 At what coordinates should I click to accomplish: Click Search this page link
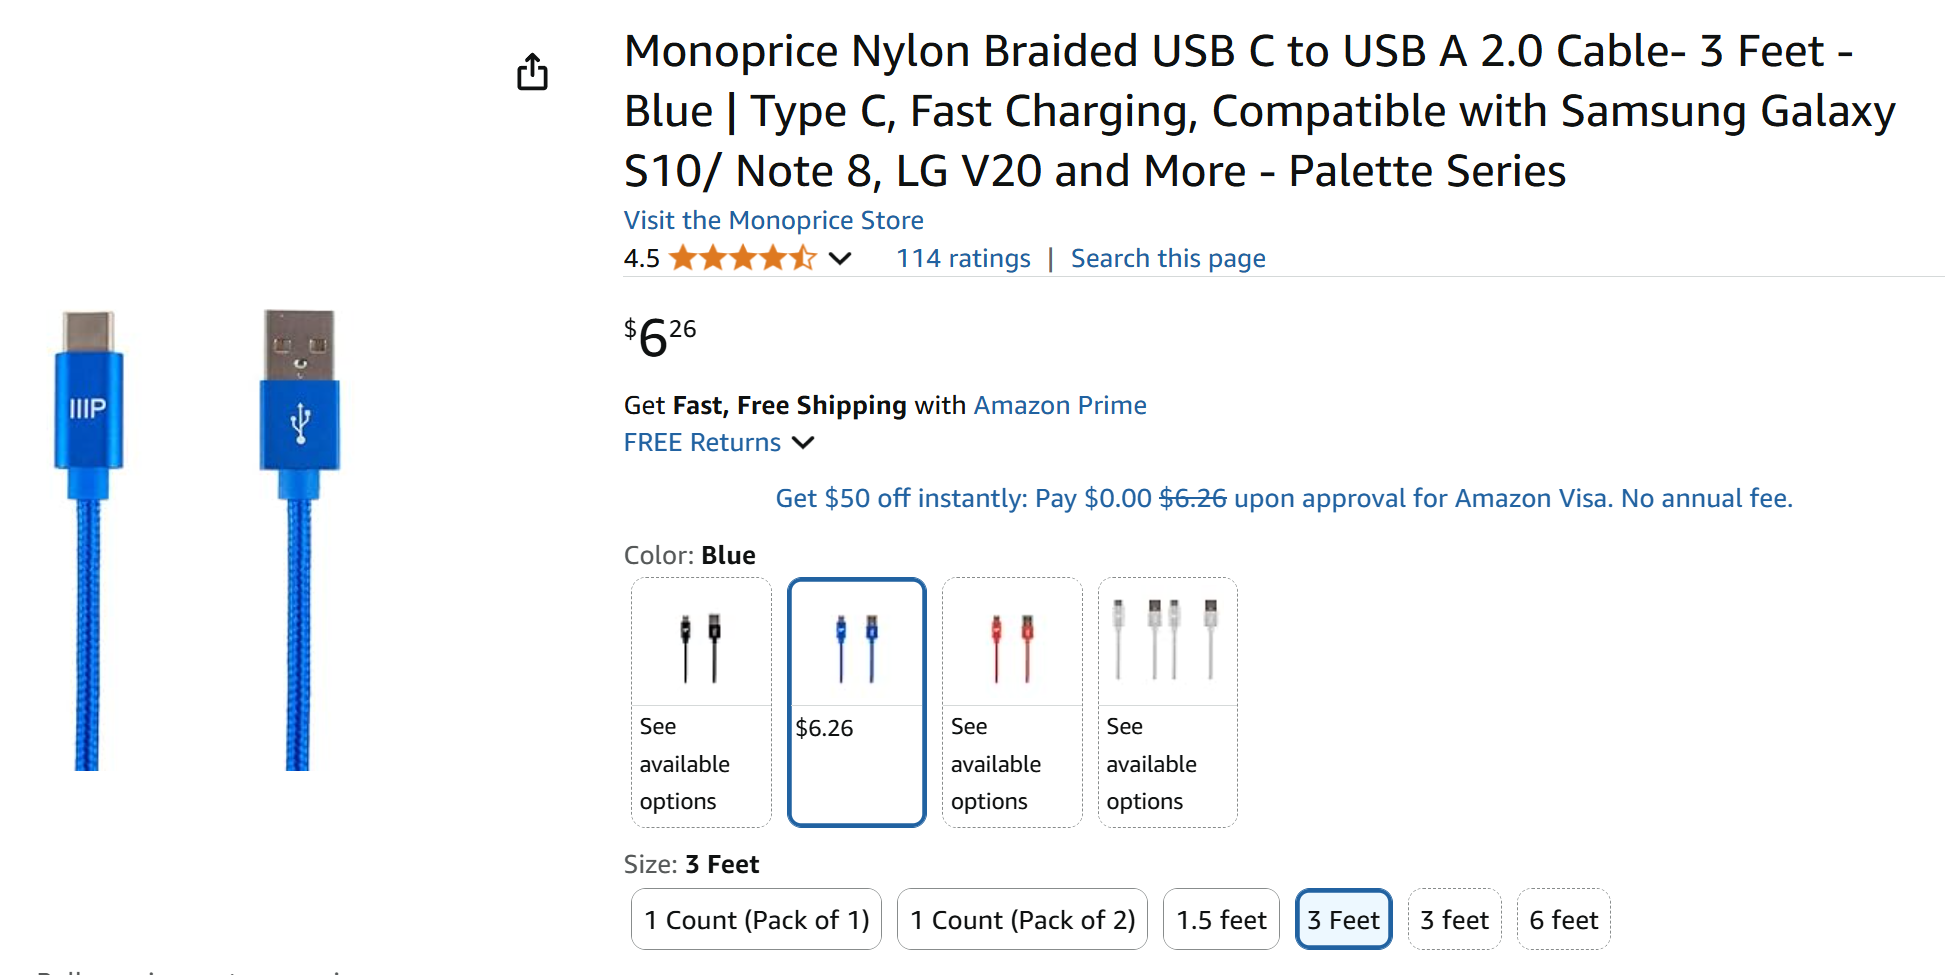(1168, 259)
